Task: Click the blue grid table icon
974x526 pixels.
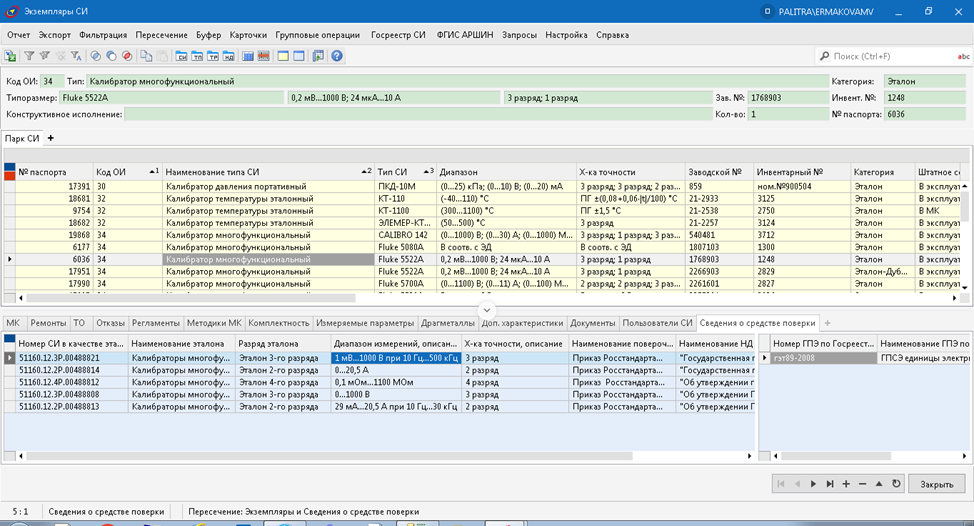Action: click(248, 56)
